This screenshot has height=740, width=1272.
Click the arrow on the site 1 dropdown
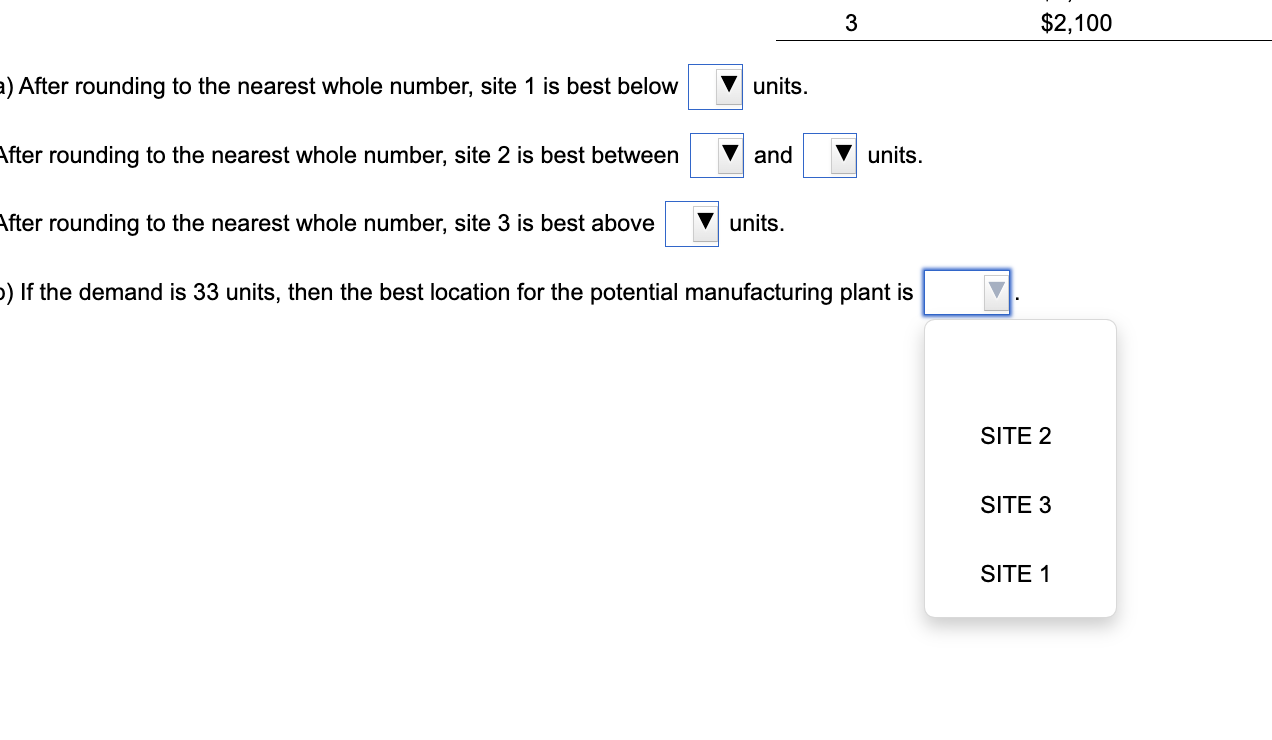coord(727,87)
